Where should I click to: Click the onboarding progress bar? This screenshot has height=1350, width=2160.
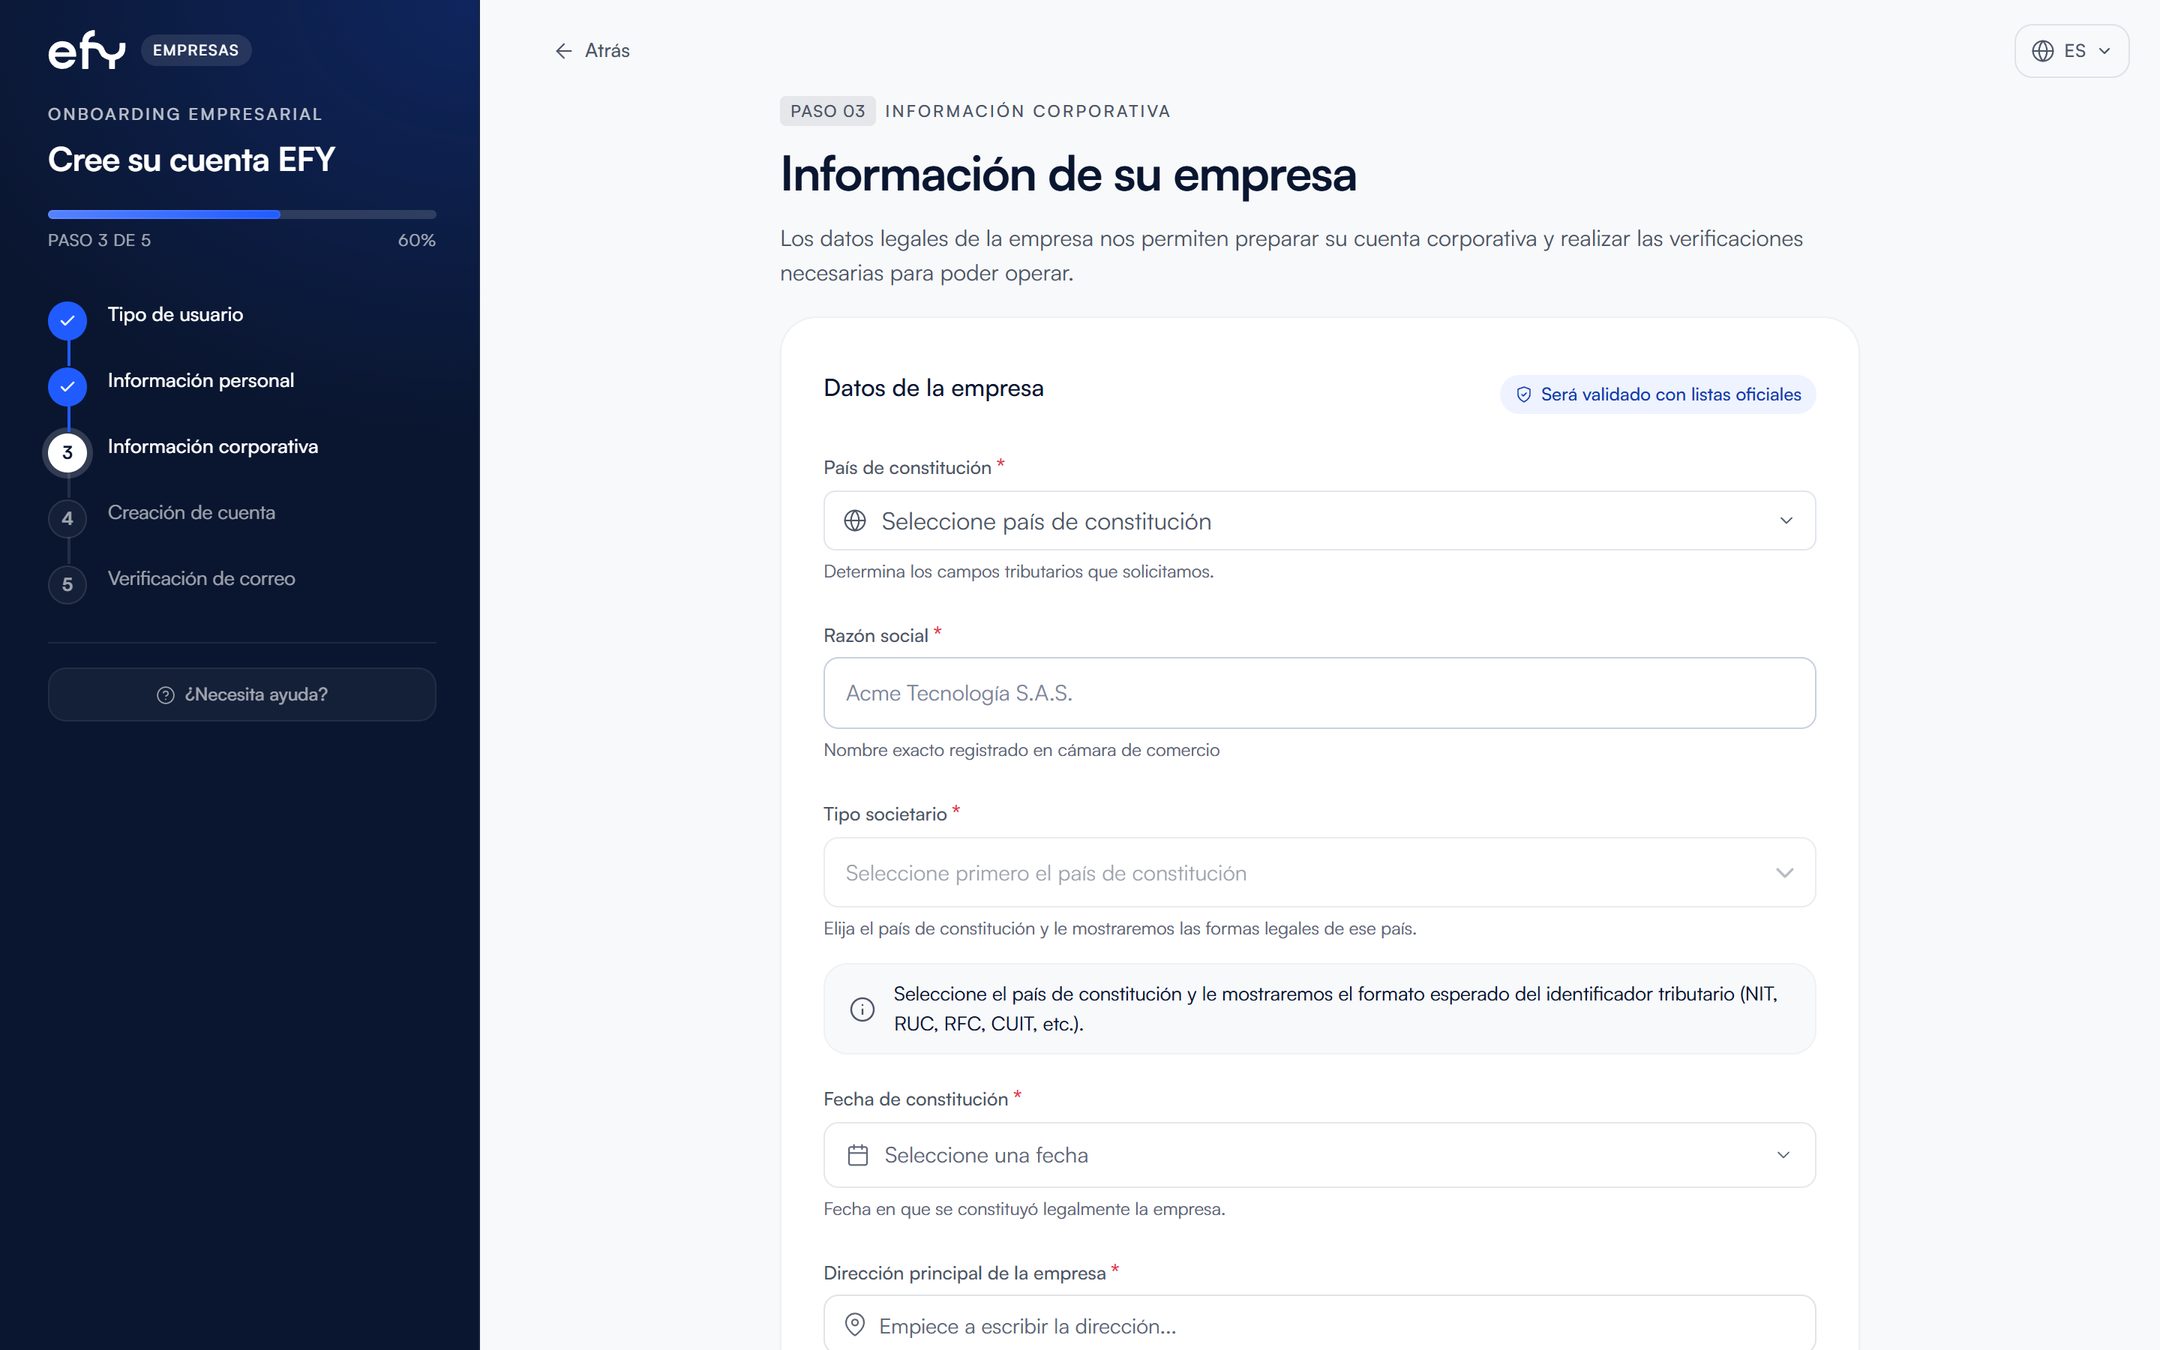[242, 214]
